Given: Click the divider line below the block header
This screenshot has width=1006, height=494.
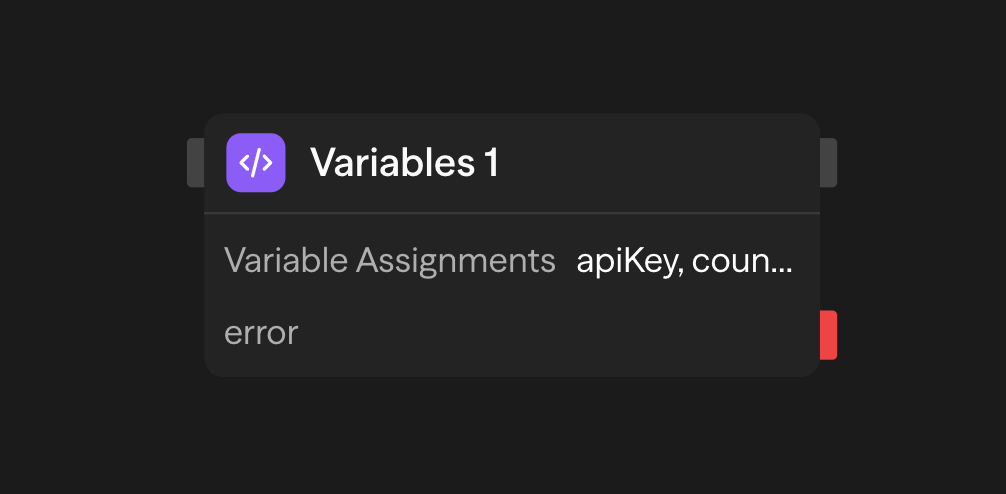Looking at the screenshot, I should [x=512, y=213].
